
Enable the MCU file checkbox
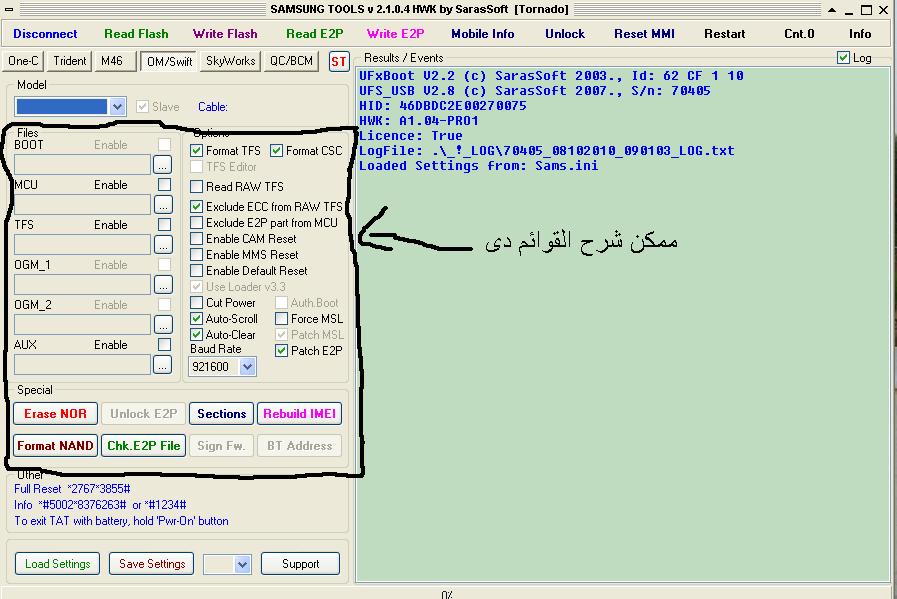[164, 185]
